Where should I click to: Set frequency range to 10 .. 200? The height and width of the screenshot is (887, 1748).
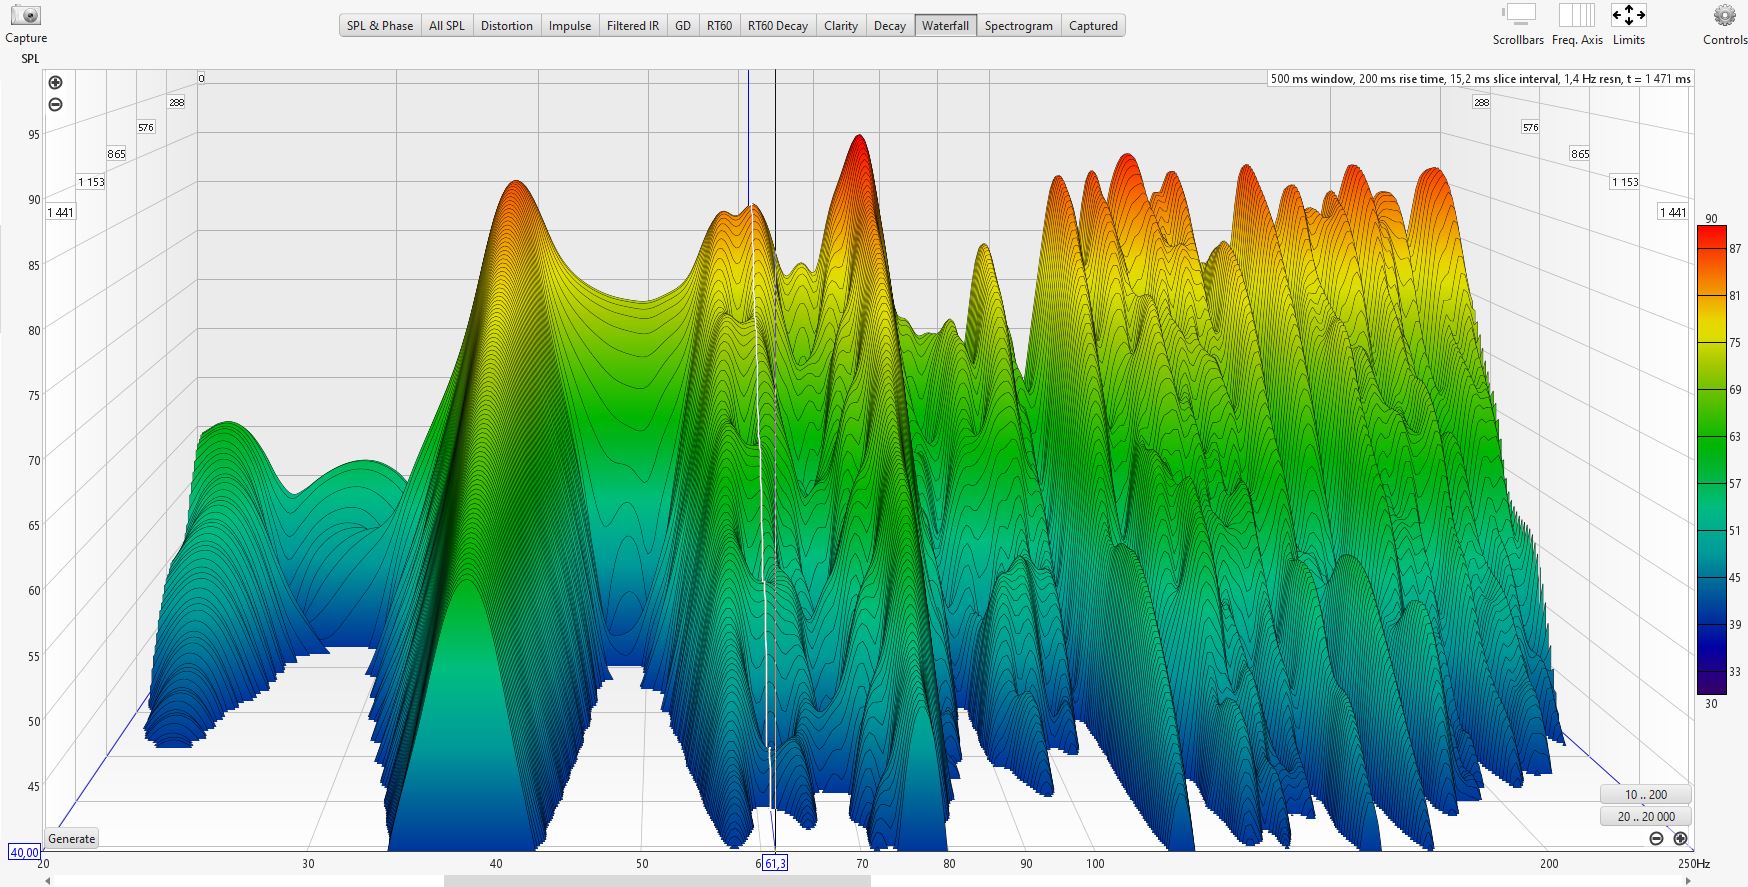[1645, 795]
